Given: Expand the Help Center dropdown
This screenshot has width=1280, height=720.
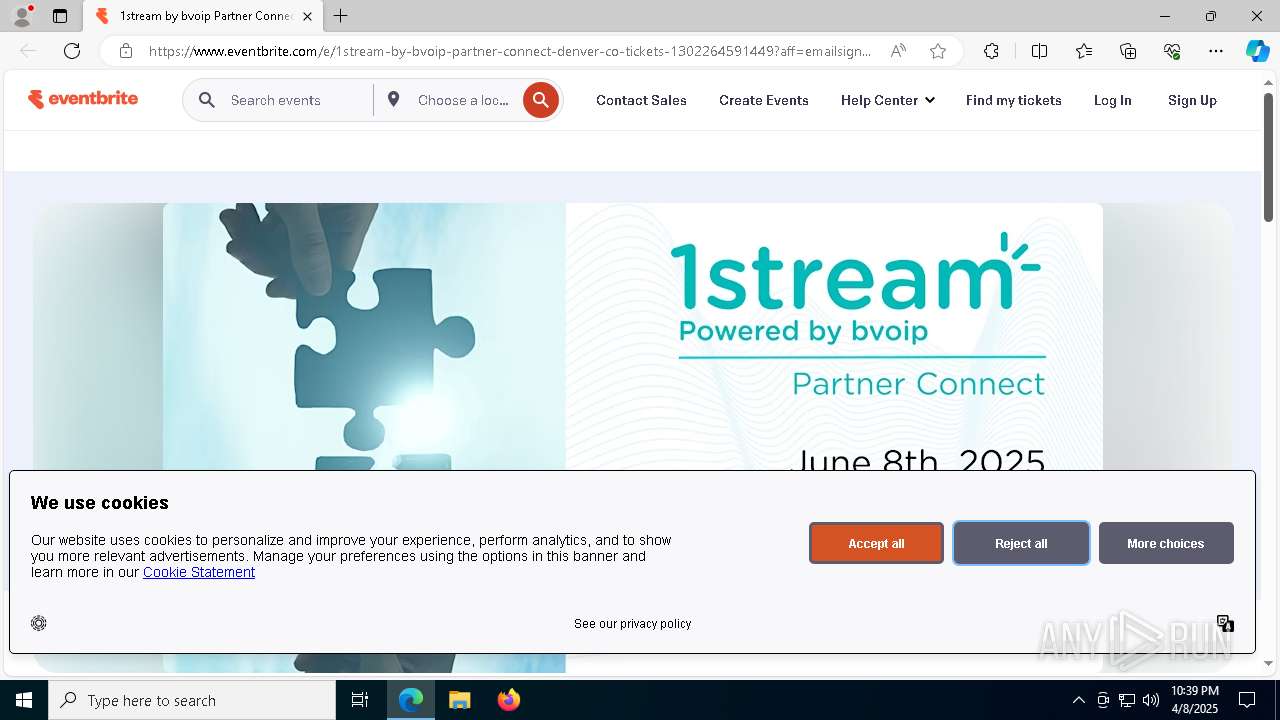Looking at the screenshot, I should point(887,100).
